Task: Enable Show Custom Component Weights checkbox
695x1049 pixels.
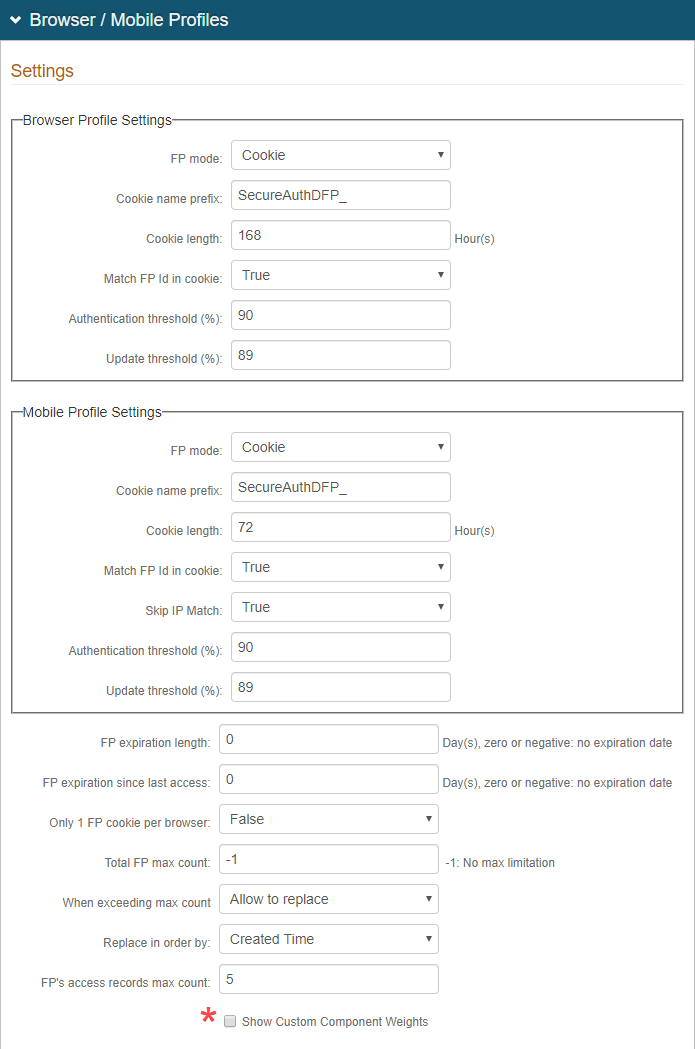Action: (x=230, y=1021)
